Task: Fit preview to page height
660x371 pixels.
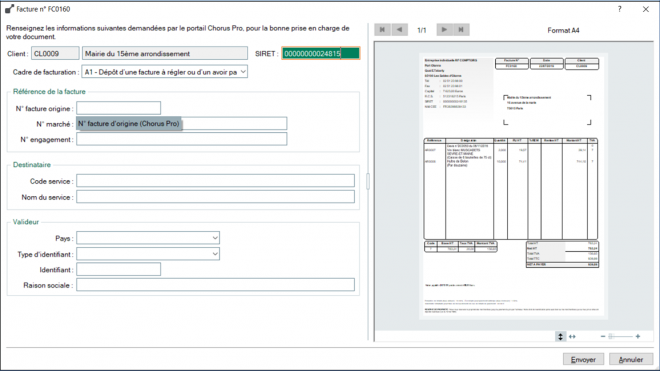Action: 560,336
